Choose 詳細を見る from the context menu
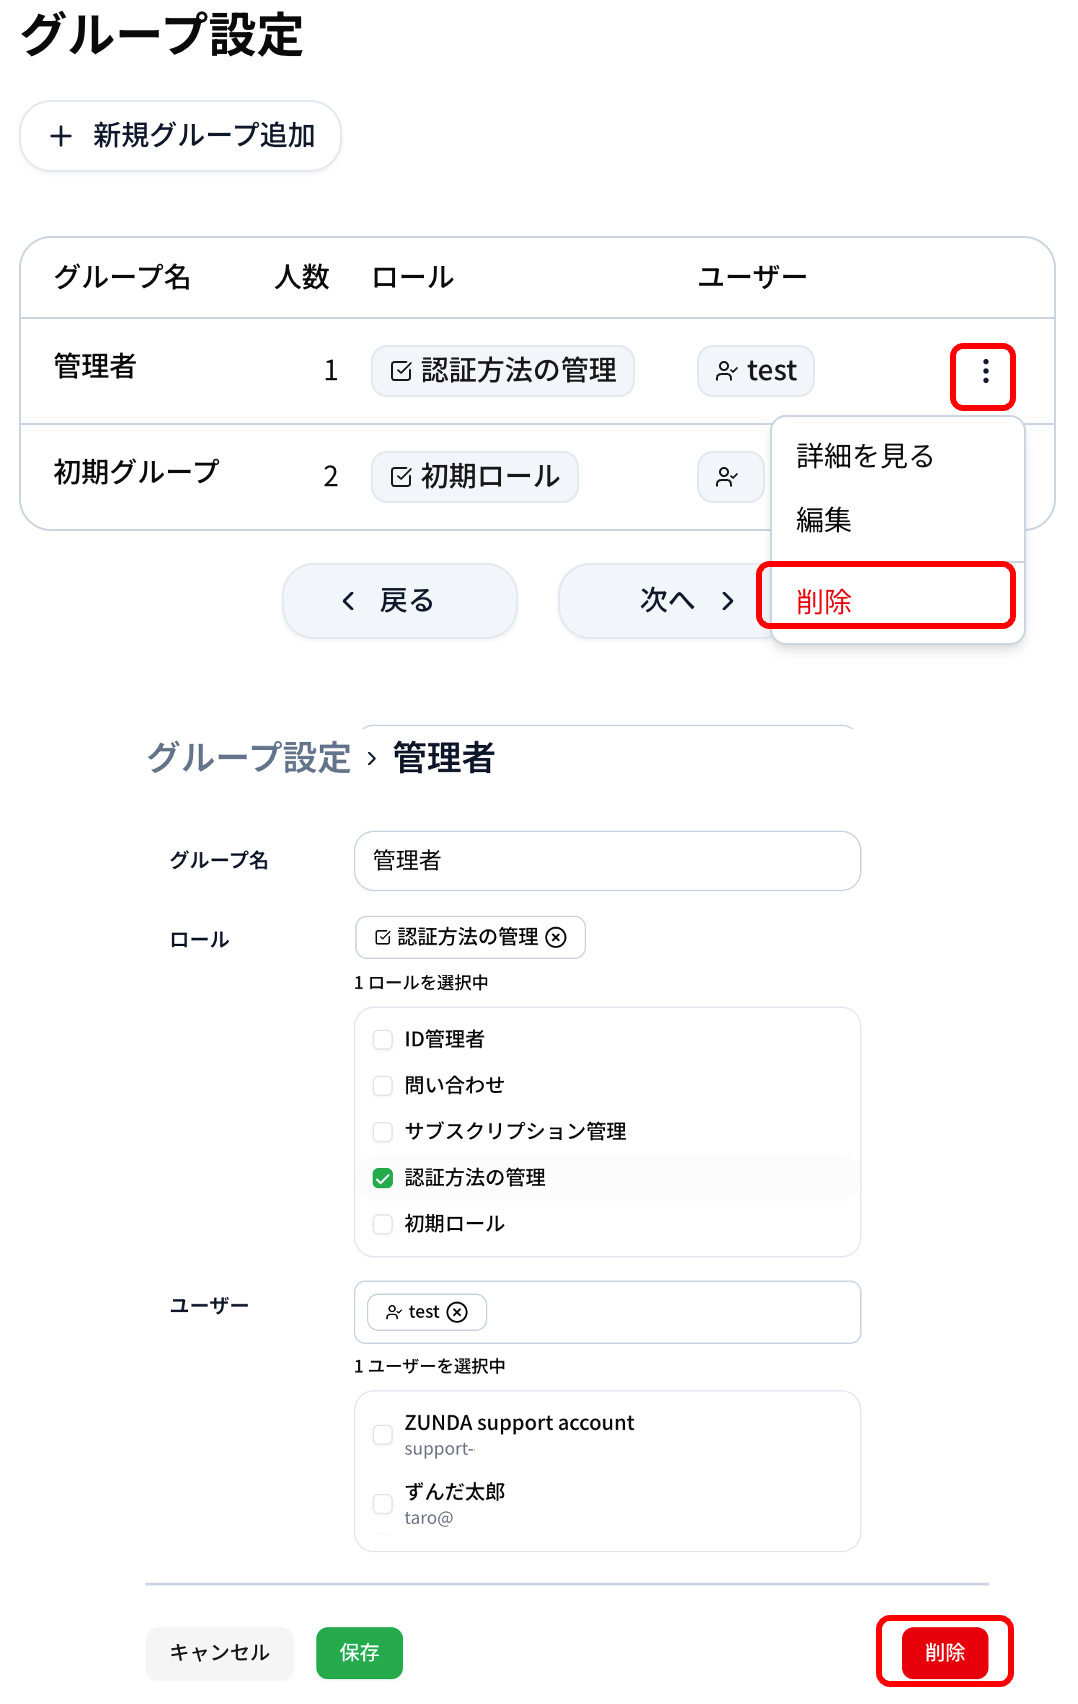The width and height of the screenshot is (1078, 1704). 865,456
